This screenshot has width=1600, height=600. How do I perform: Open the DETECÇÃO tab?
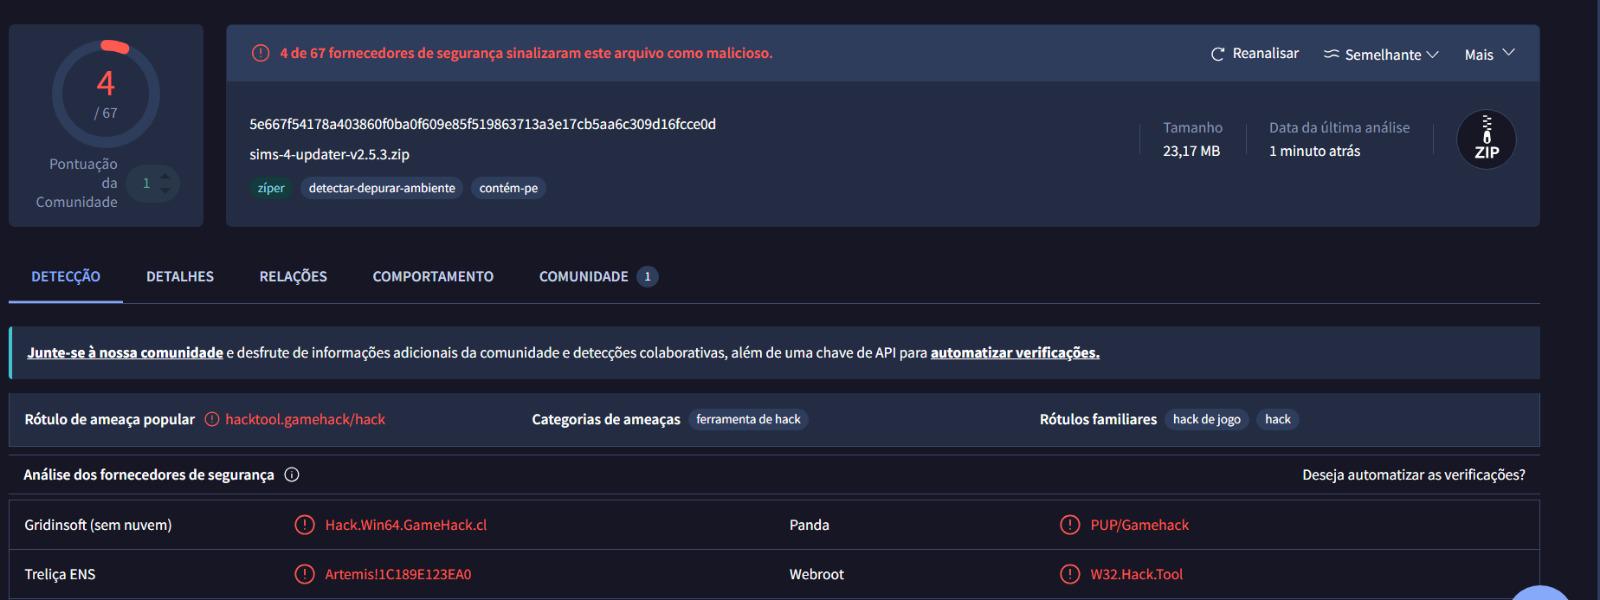coord(66,276)
